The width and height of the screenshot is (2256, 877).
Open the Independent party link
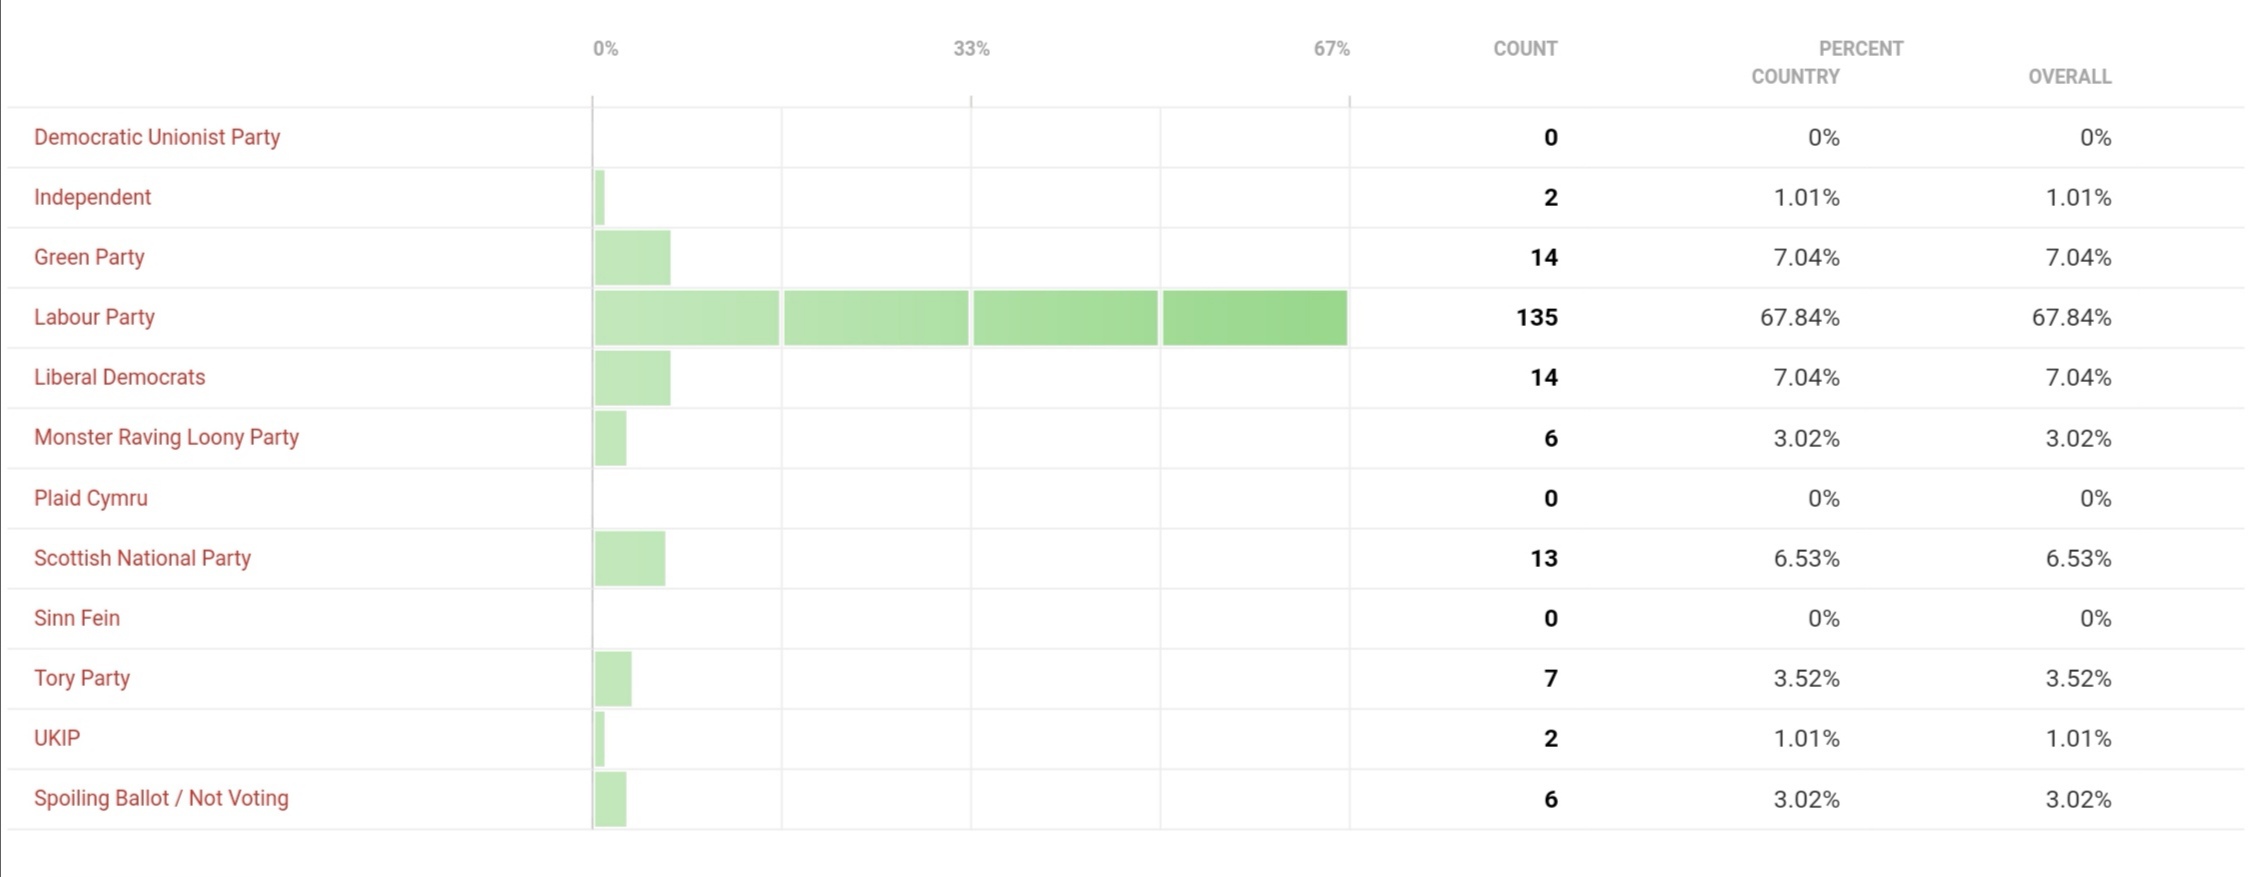(92, 197)
